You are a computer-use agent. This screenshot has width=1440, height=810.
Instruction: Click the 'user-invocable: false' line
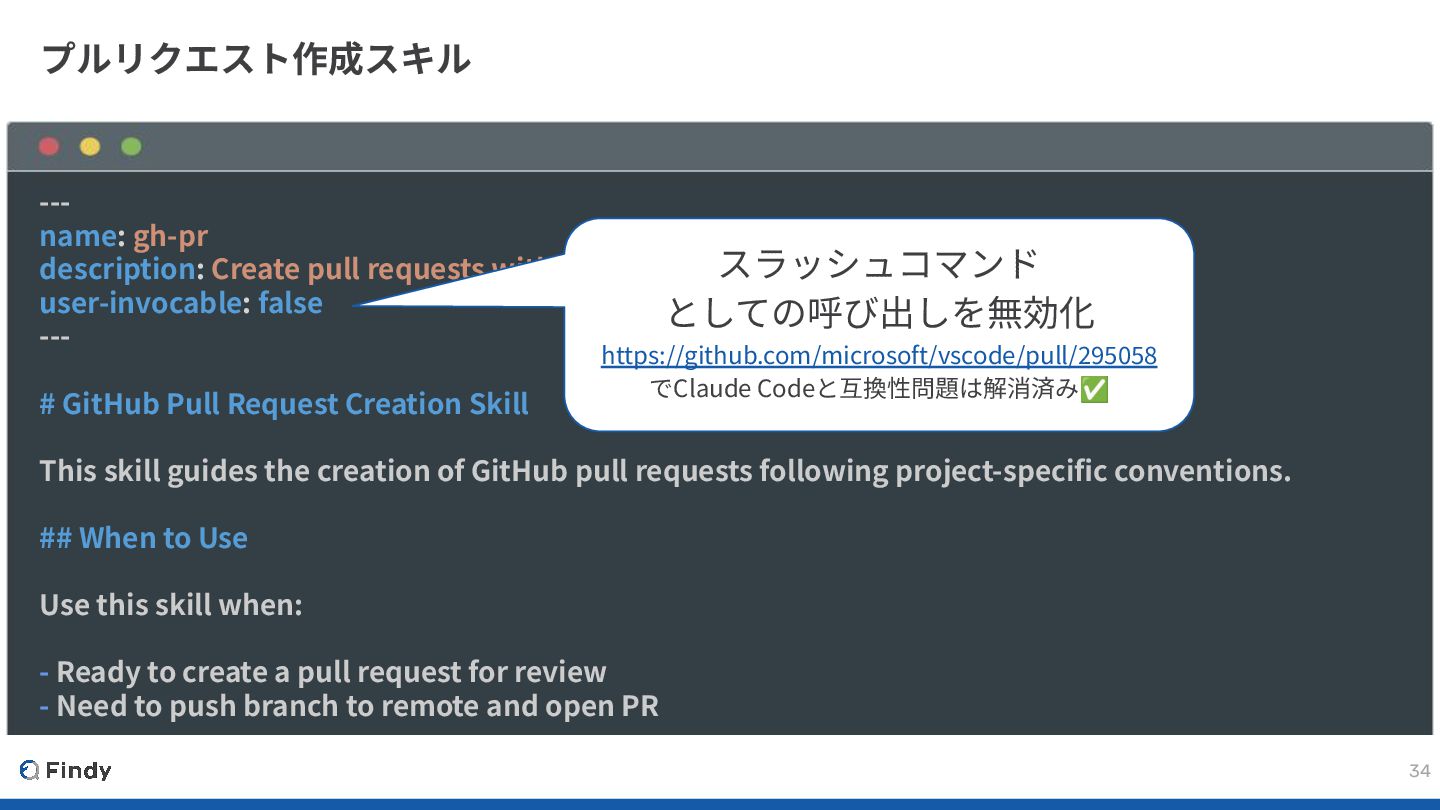point(181,303)
